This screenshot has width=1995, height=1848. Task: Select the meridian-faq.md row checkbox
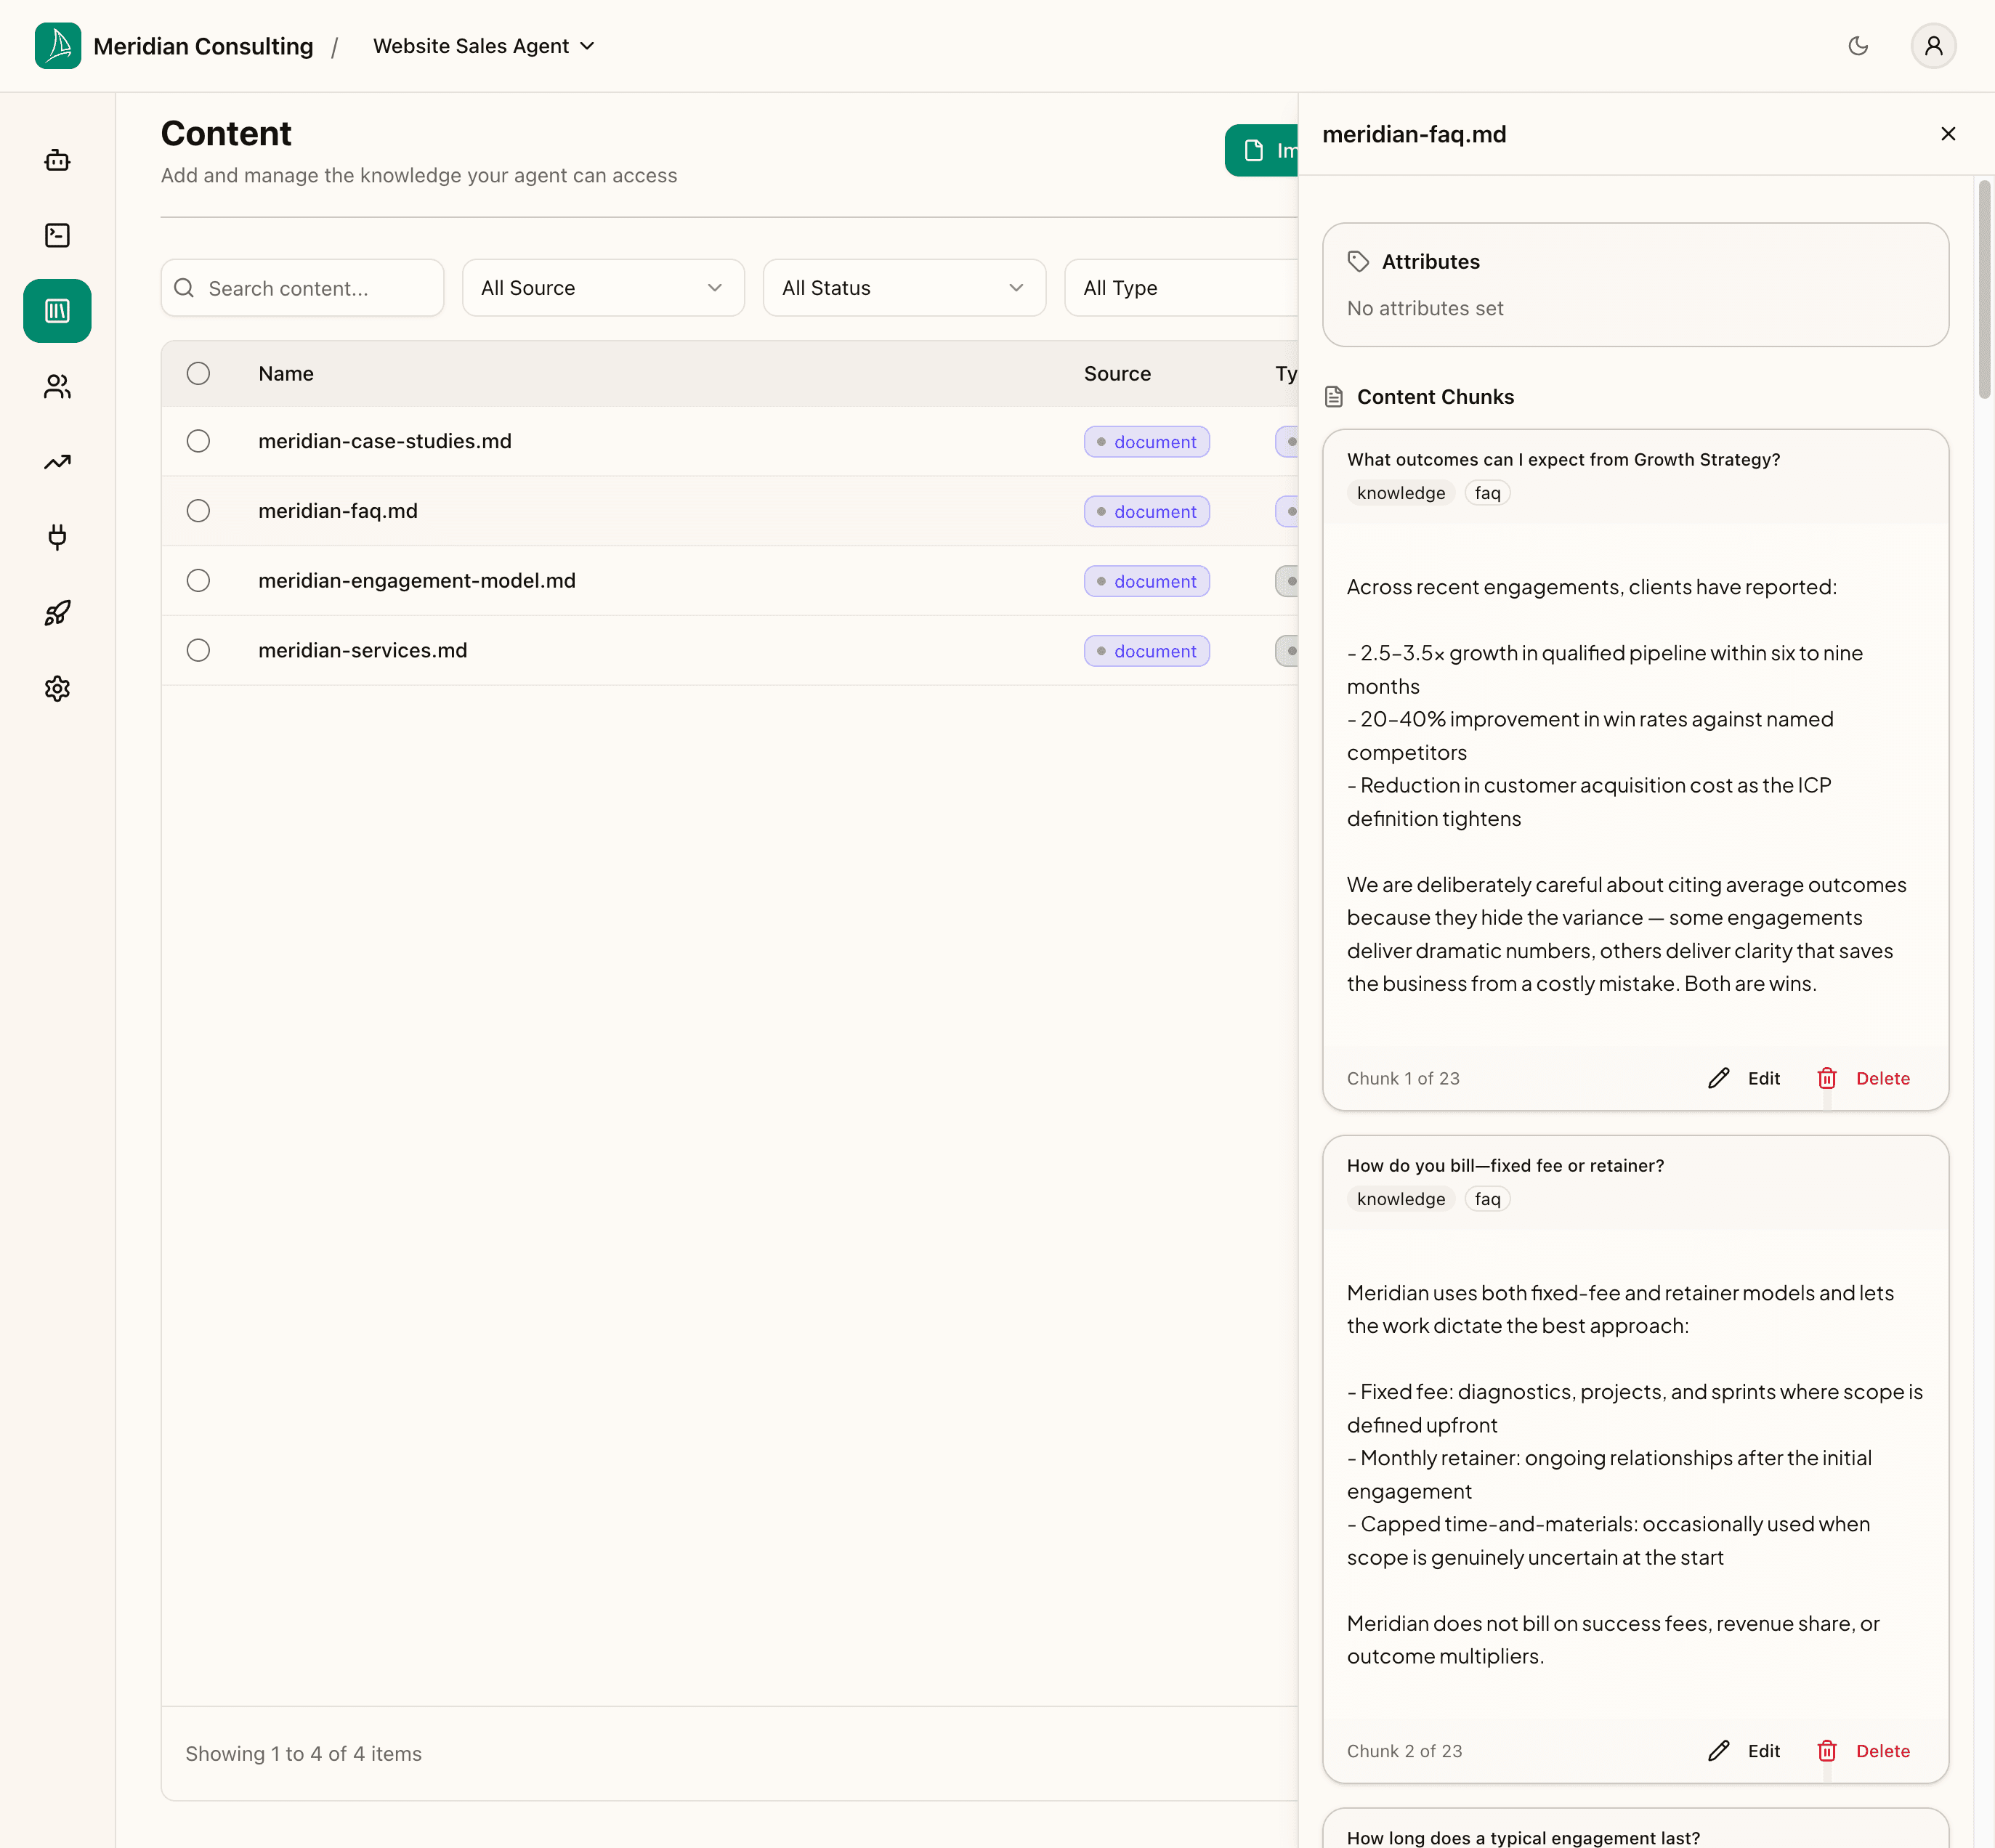[198, 511]
